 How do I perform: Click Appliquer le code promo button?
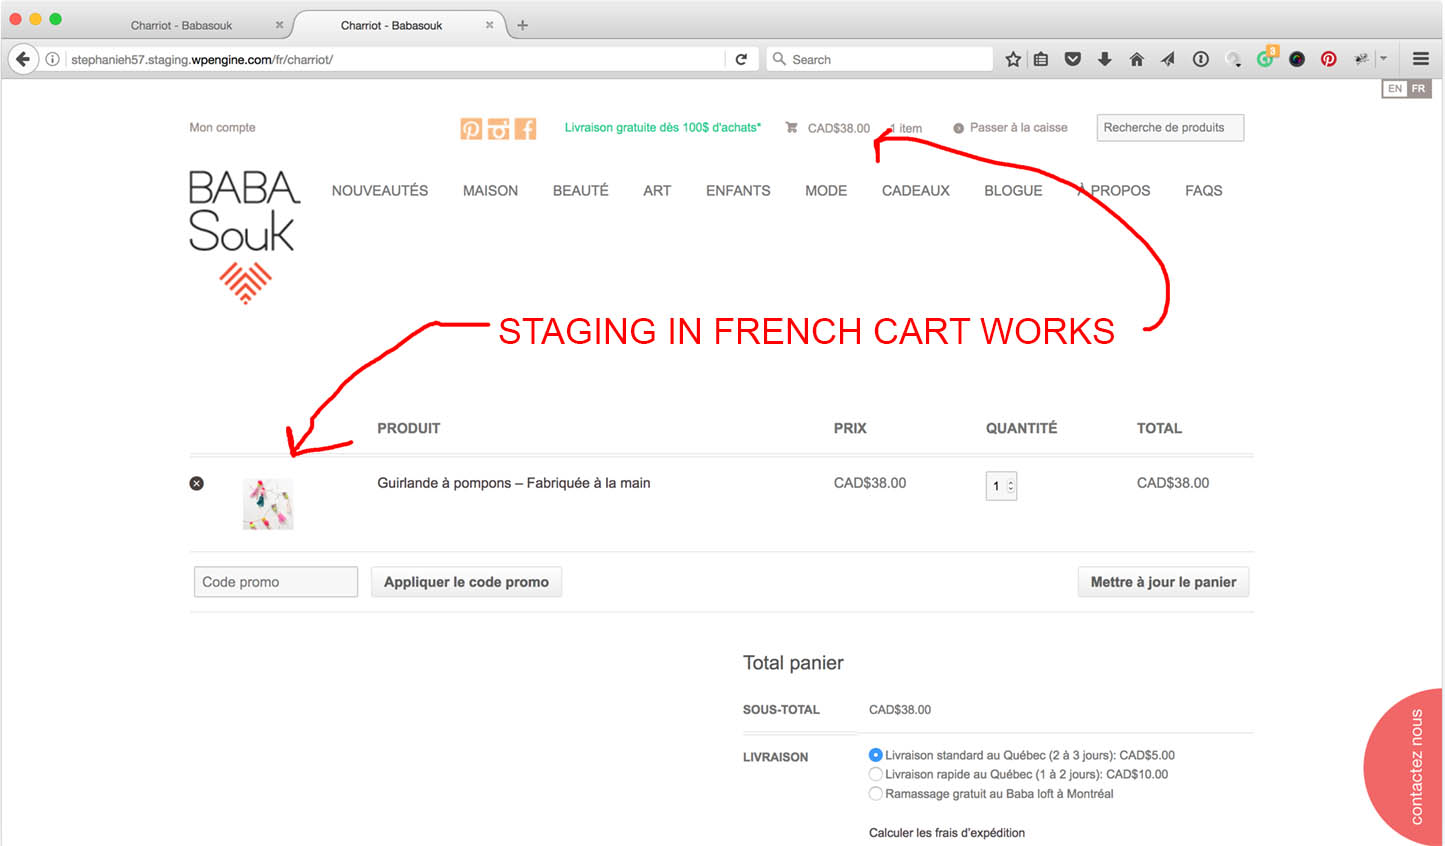tap(466, 582)
